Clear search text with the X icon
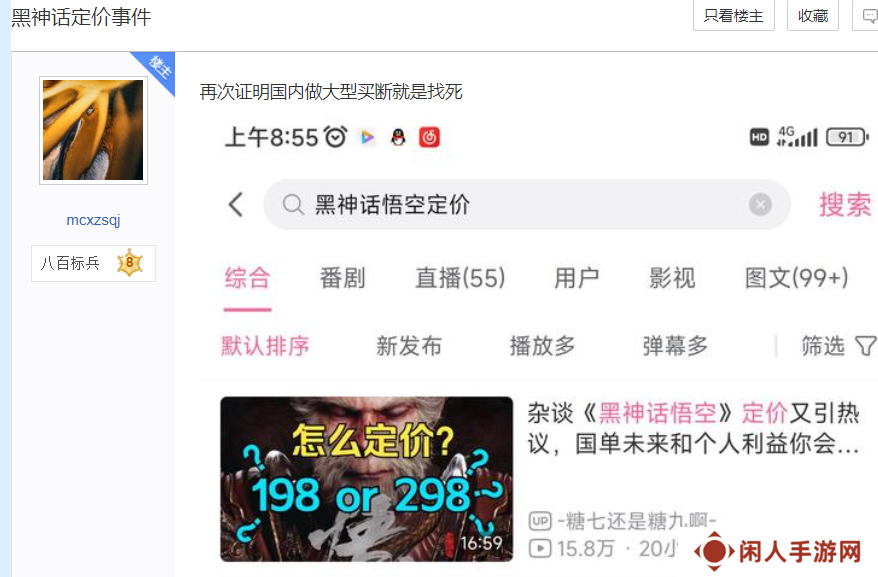Image resolution: width=878 pixels, height=577 pixels. [x=760, y=204]
